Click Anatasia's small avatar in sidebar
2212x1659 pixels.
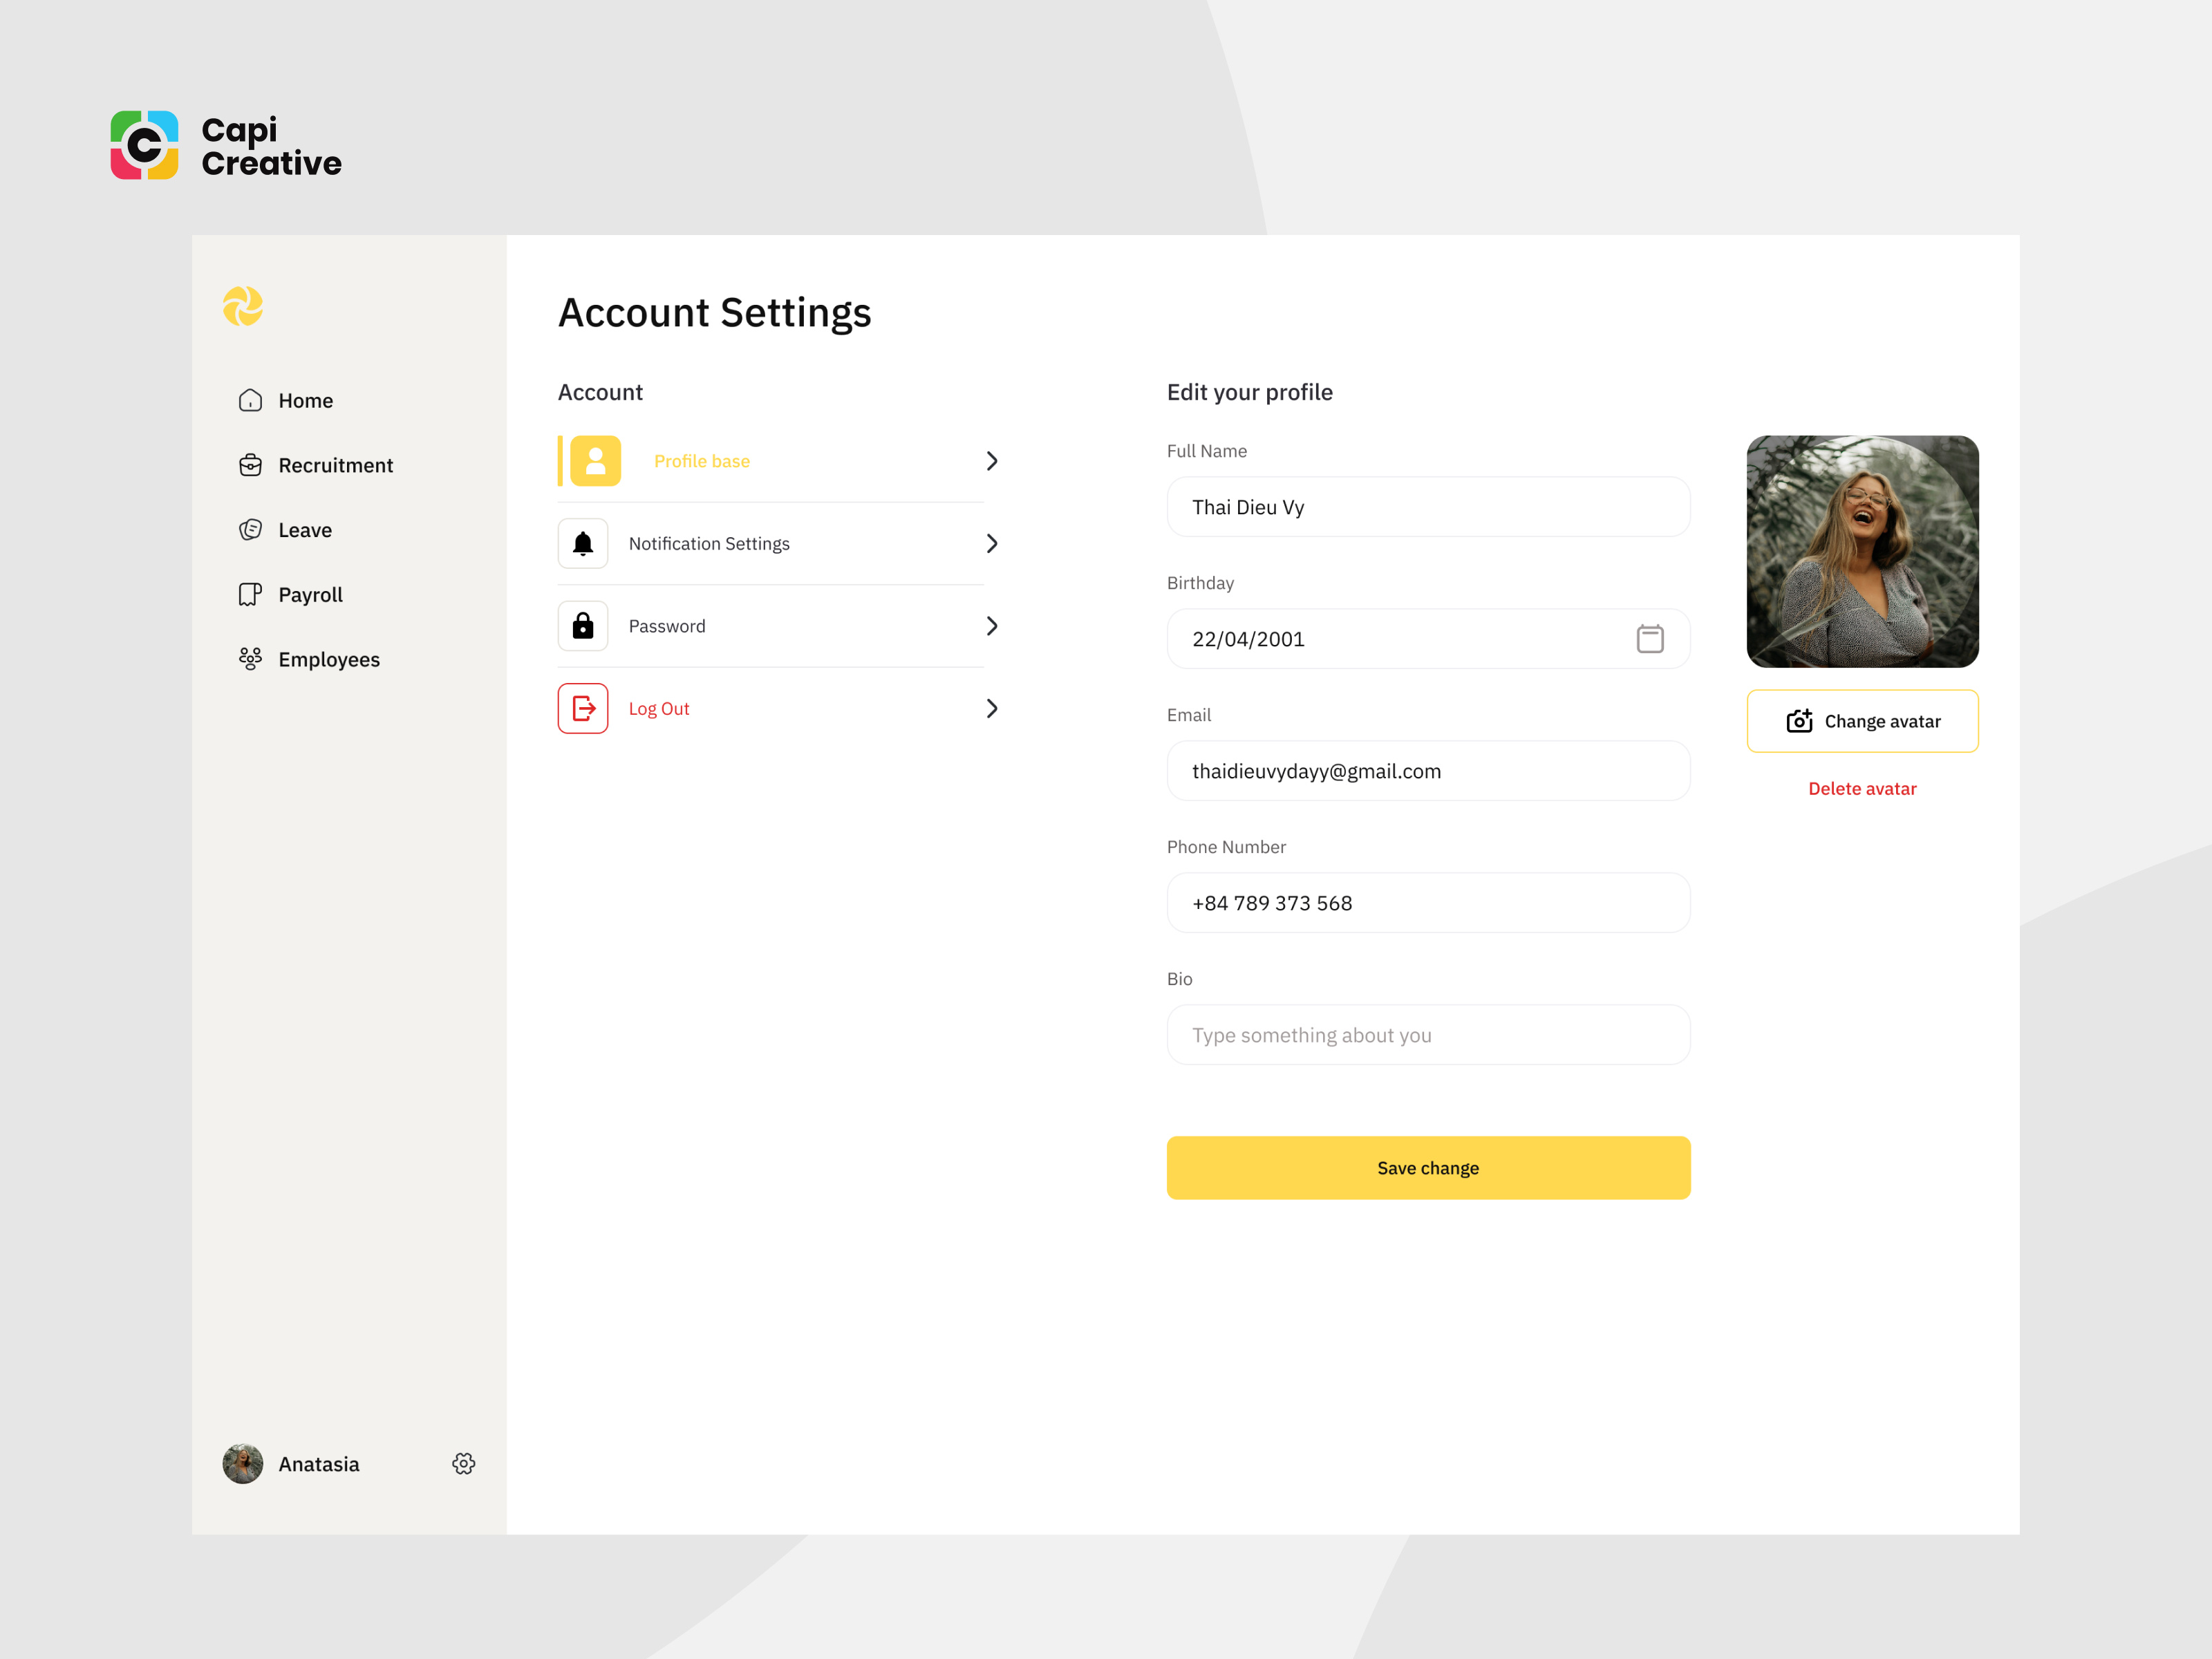point(243,1464)
